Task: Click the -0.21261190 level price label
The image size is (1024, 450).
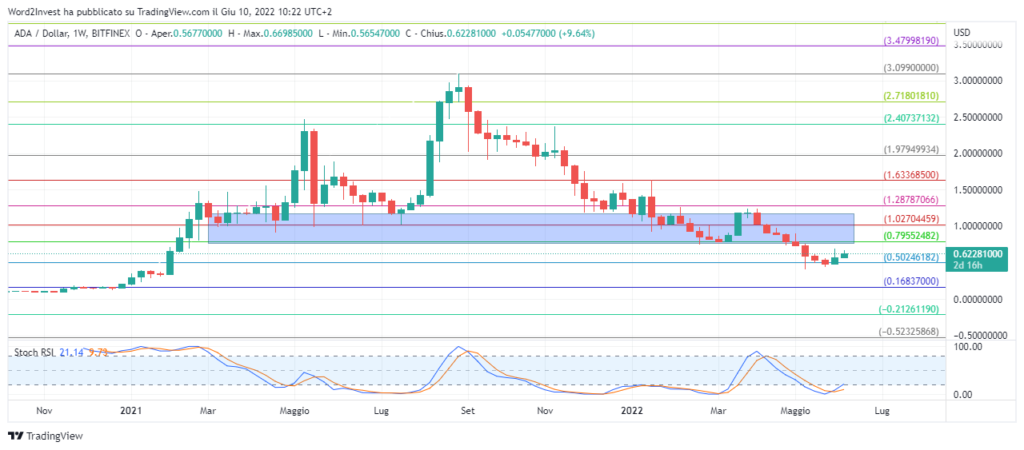Action: (x=911, y=310)
